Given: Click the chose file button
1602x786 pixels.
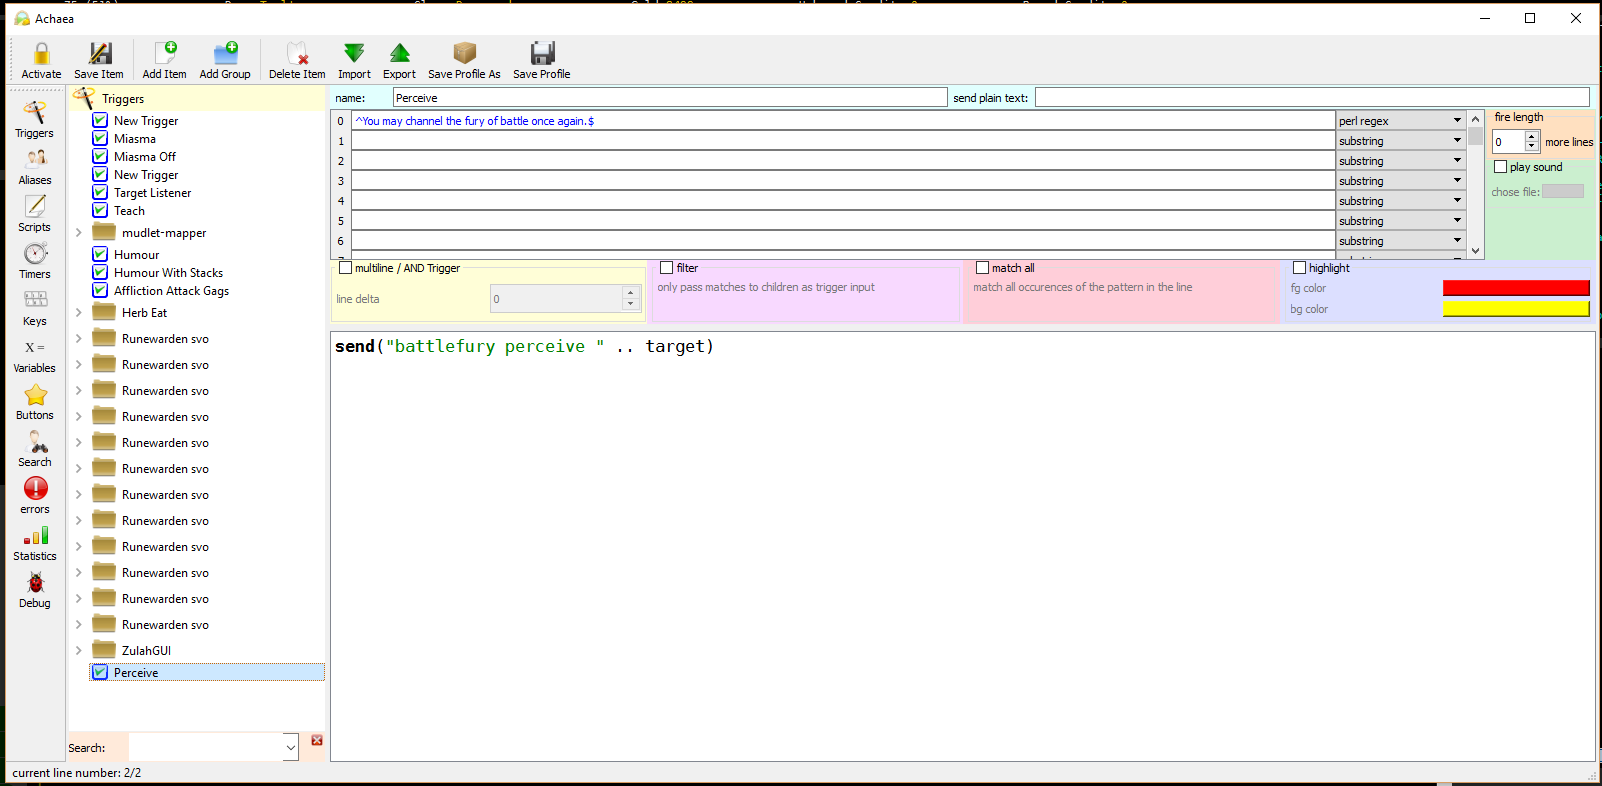Looking at the screenshot, I should [1563, 191].
